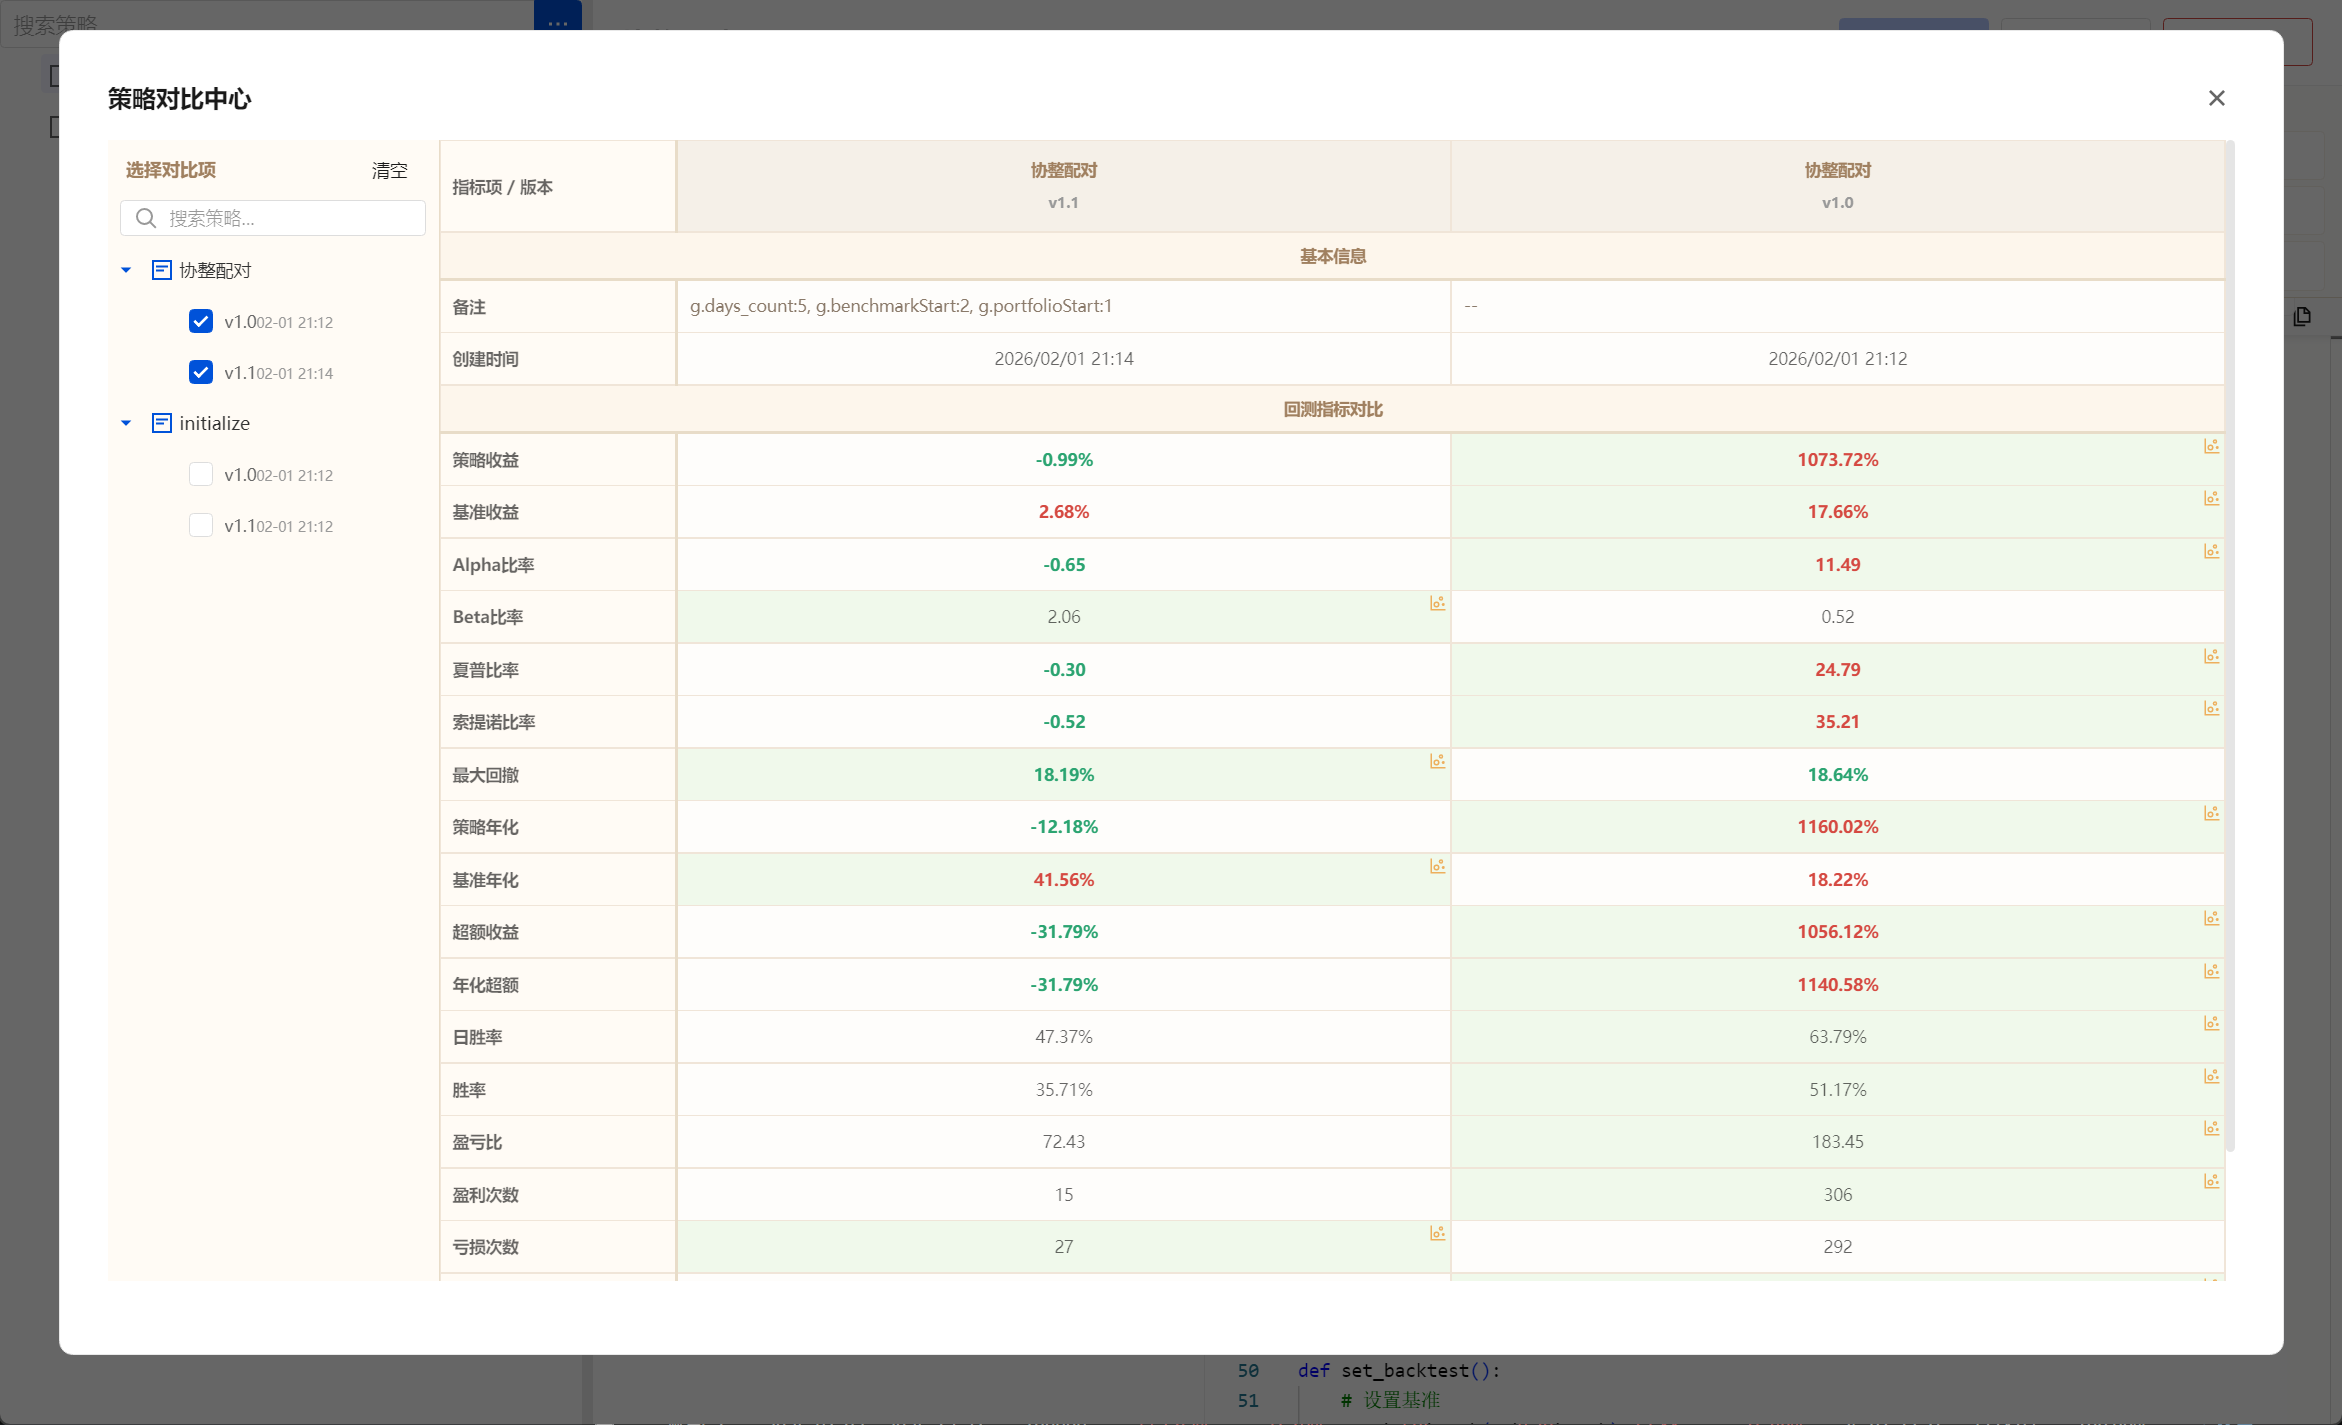Collapse the initialize tree node

pyautogui.click(x=126, y=423)
